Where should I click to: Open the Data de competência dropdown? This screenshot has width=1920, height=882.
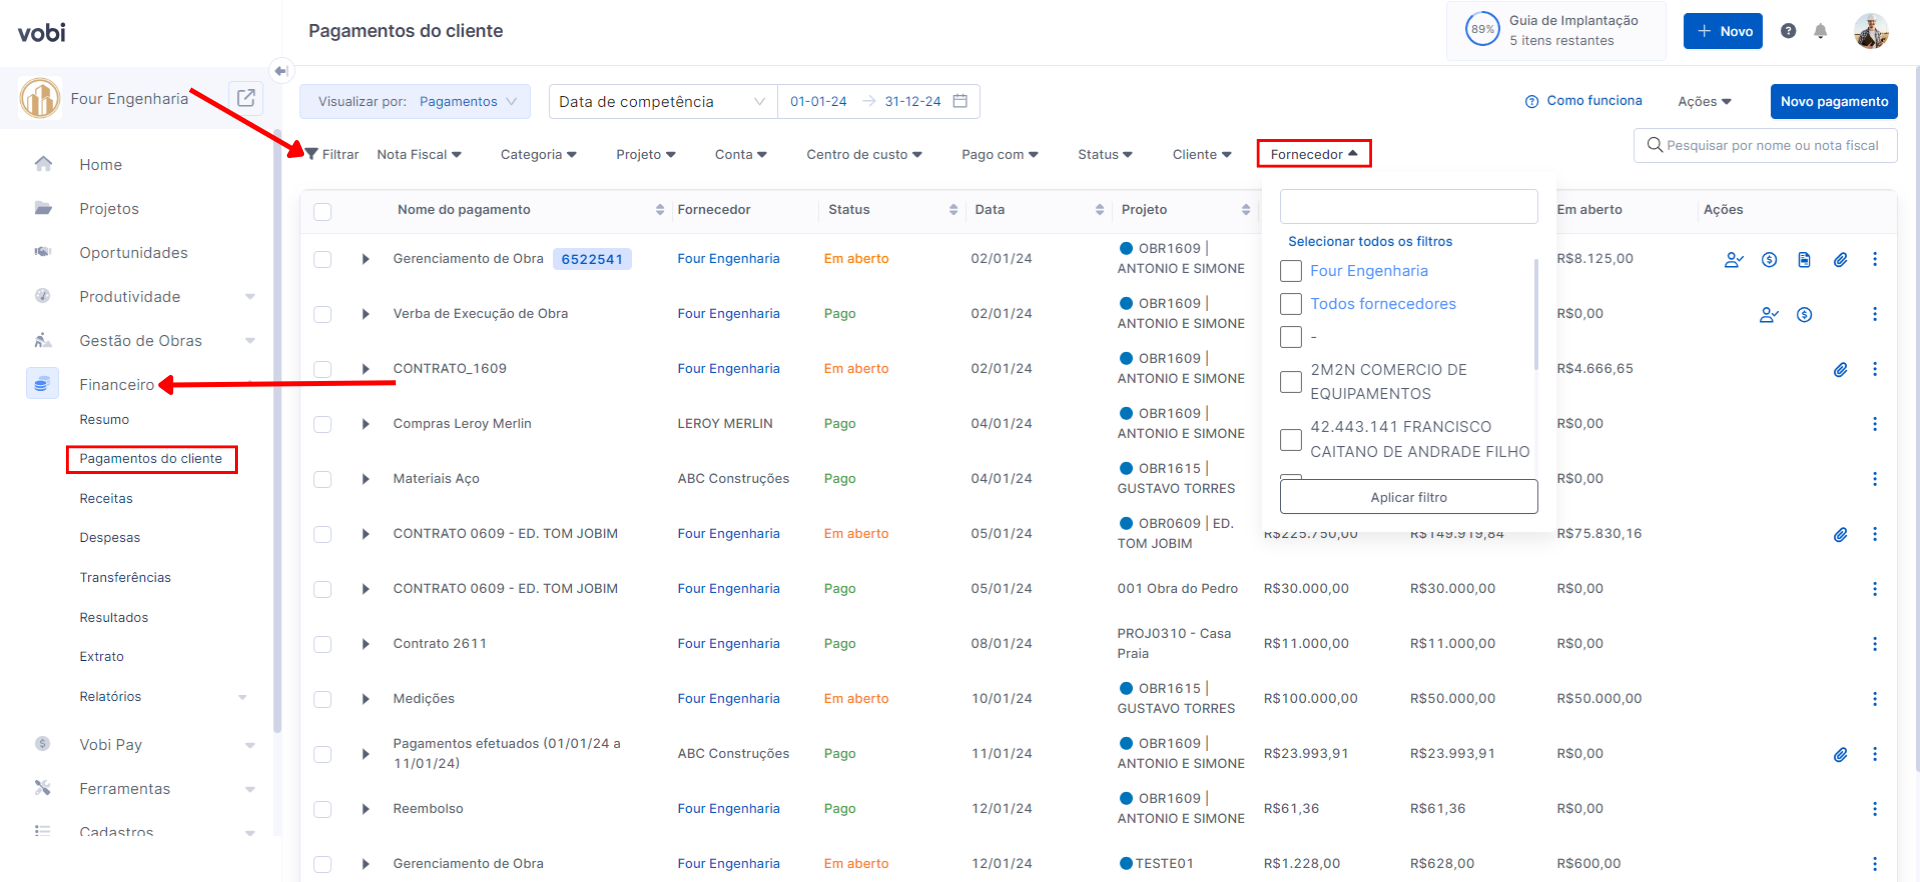[662, 101]
